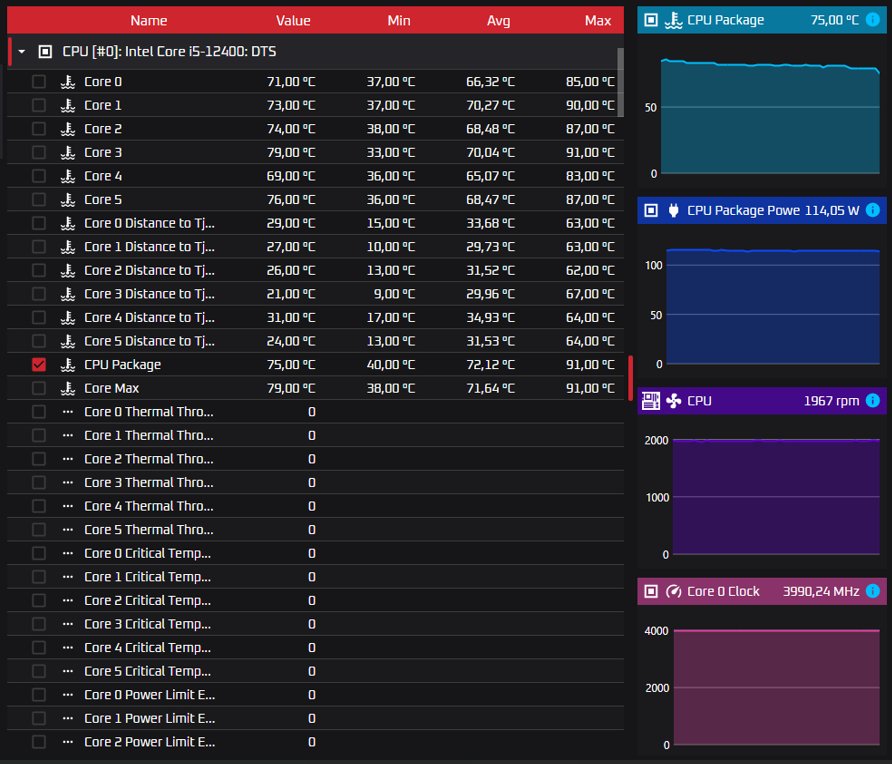Screen dimensions: 892x764
Task: Open info for CPU fan rpm graph
Action: click(872, 401)
